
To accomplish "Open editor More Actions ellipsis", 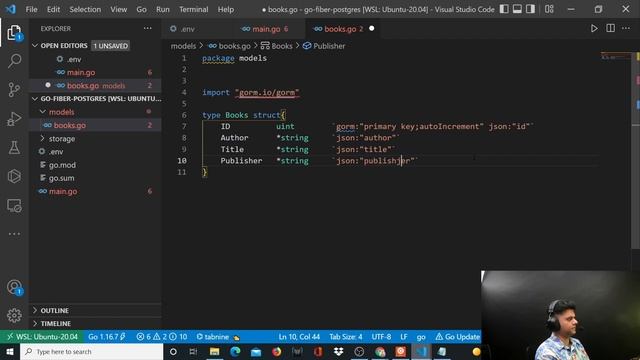I will pos(626,29).
